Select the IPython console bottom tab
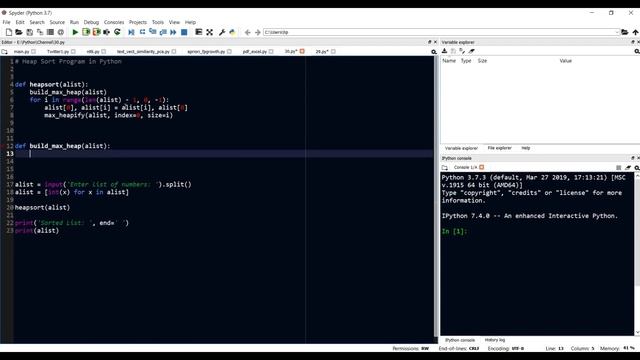Viewport: 640px width, 360px height. click(x=460, y=340)
